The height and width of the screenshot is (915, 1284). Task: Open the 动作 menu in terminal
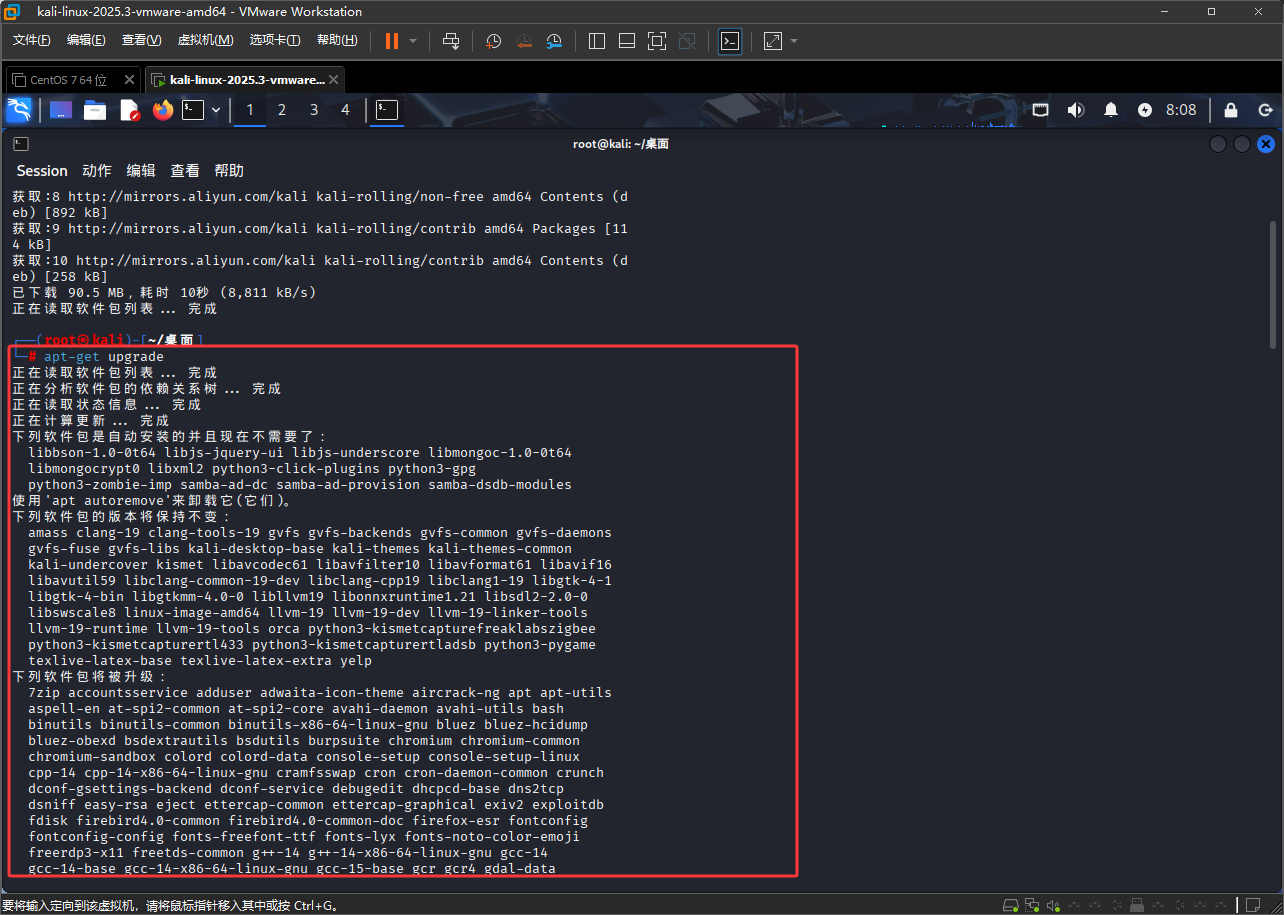97,171
